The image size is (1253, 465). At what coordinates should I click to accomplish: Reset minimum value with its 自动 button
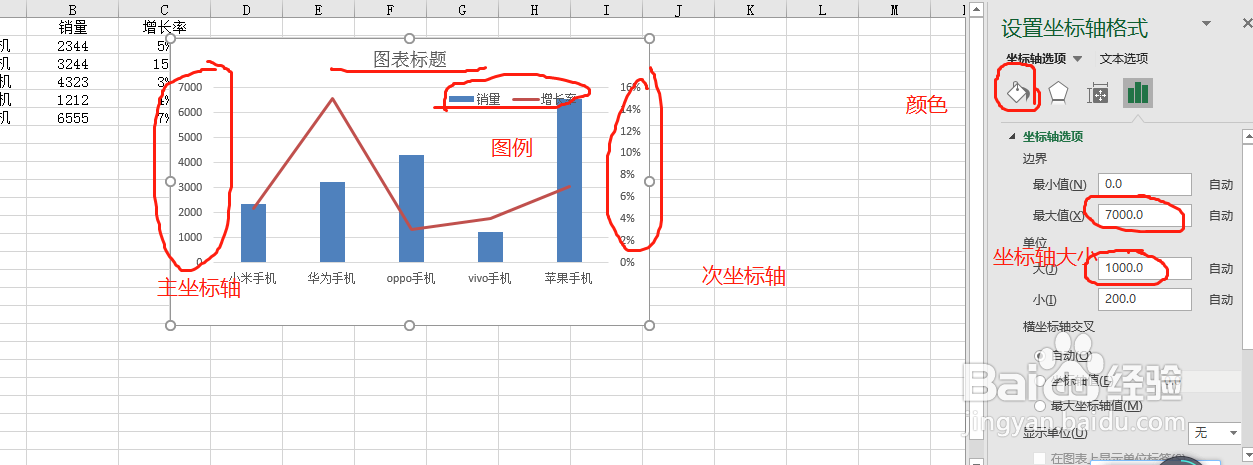(x=1221, y=185)
